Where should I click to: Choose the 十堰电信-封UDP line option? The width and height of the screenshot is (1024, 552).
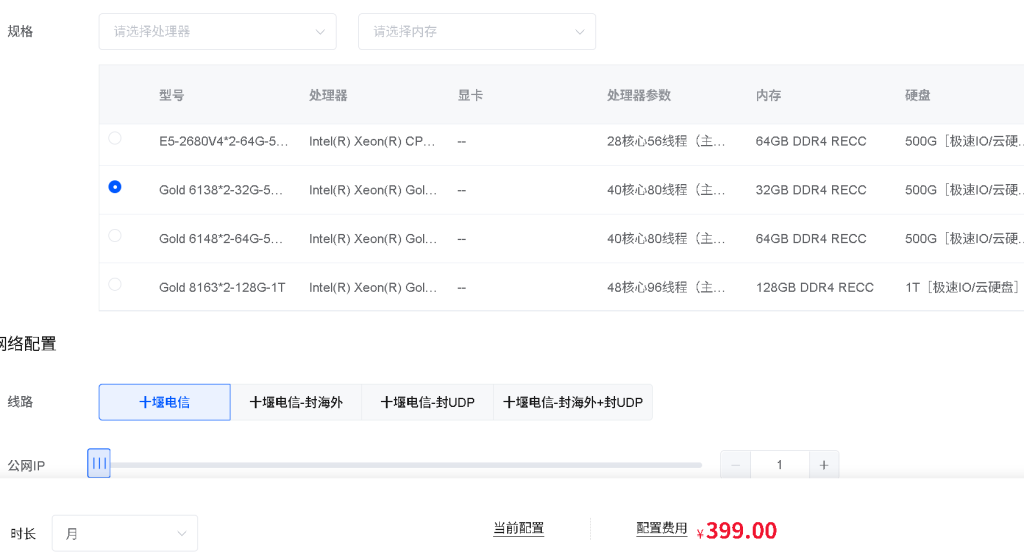(x=427, y=402)
